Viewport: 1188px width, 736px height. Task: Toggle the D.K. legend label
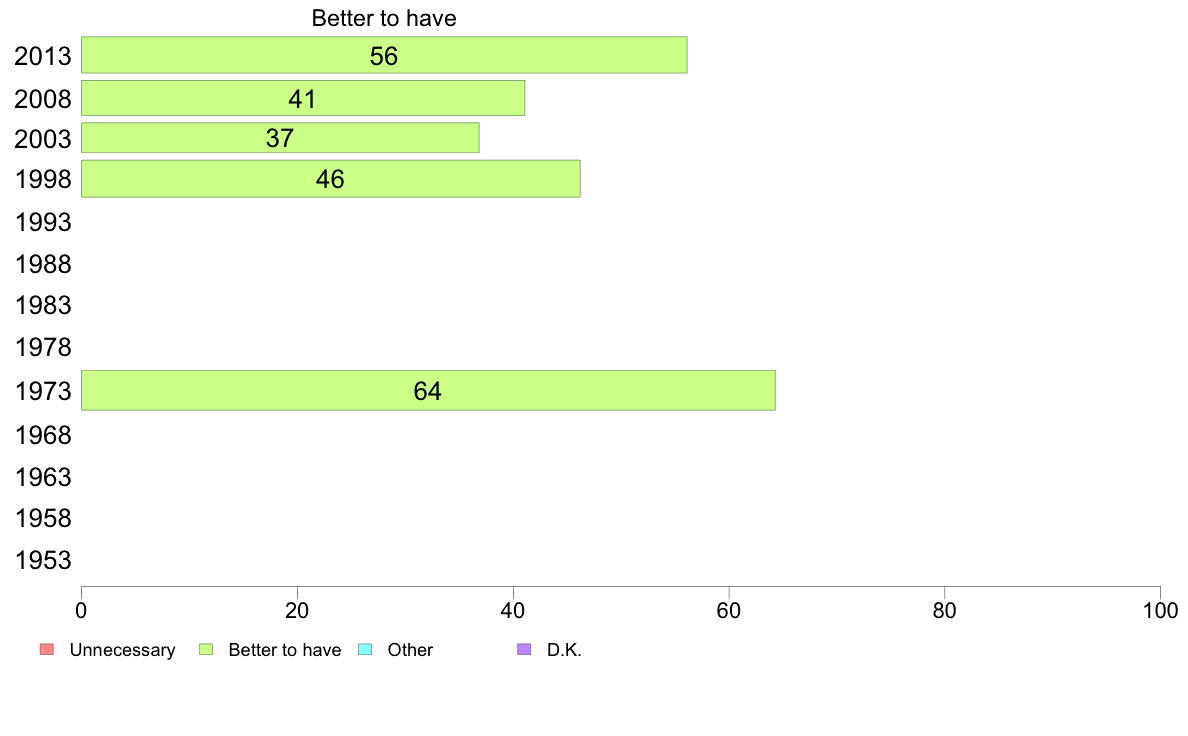tap(564, 650)
